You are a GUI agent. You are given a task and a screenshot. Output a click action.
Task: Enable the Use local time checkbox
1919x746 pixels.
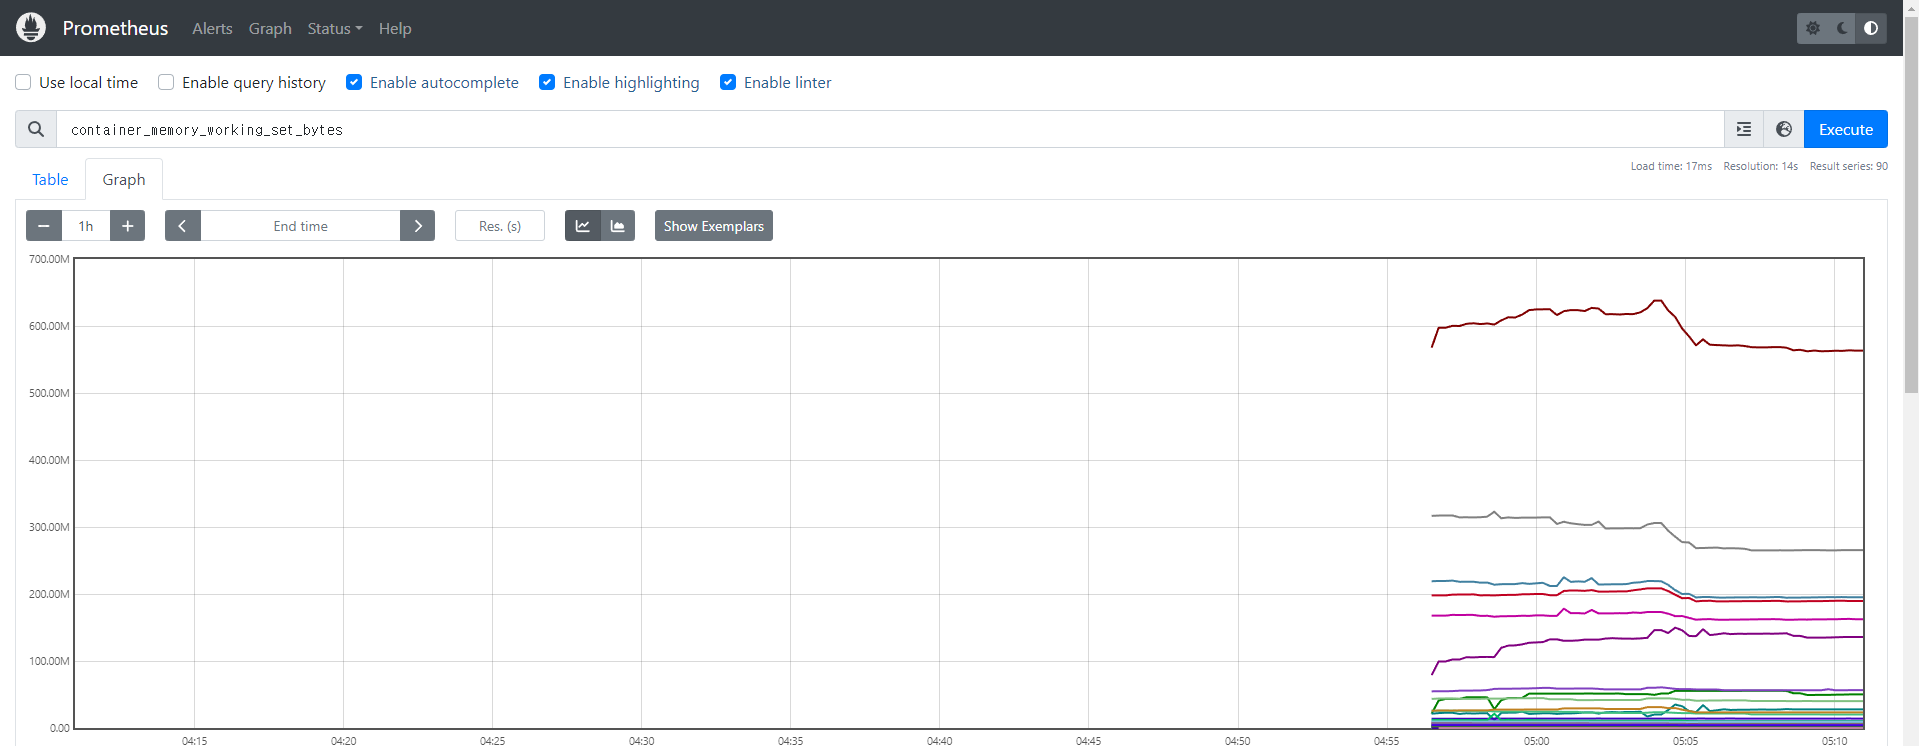[23, 82]
